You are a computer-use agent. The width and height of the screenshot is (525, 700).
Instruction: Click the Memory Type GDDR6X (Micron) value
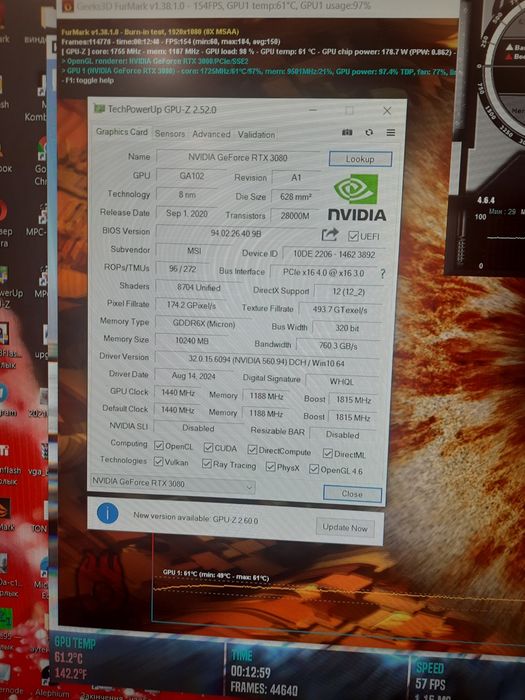click(x=204, y=324)
